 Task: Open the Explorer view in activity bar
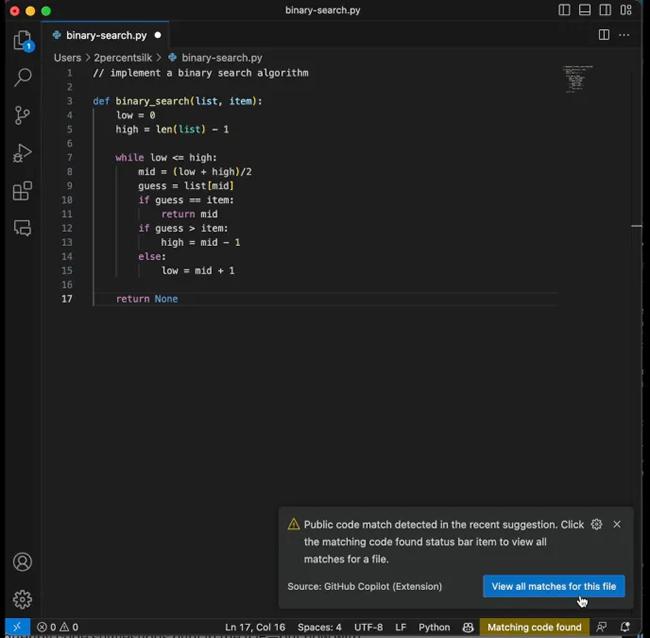click(x=22, y=41)
